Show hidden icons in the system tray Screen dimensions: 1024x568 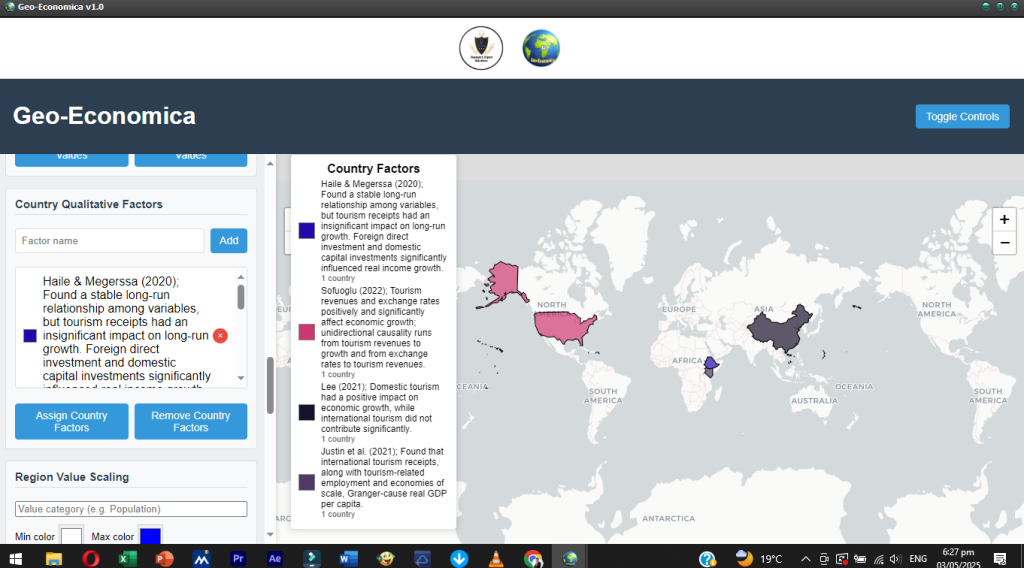tap(805, 558)
